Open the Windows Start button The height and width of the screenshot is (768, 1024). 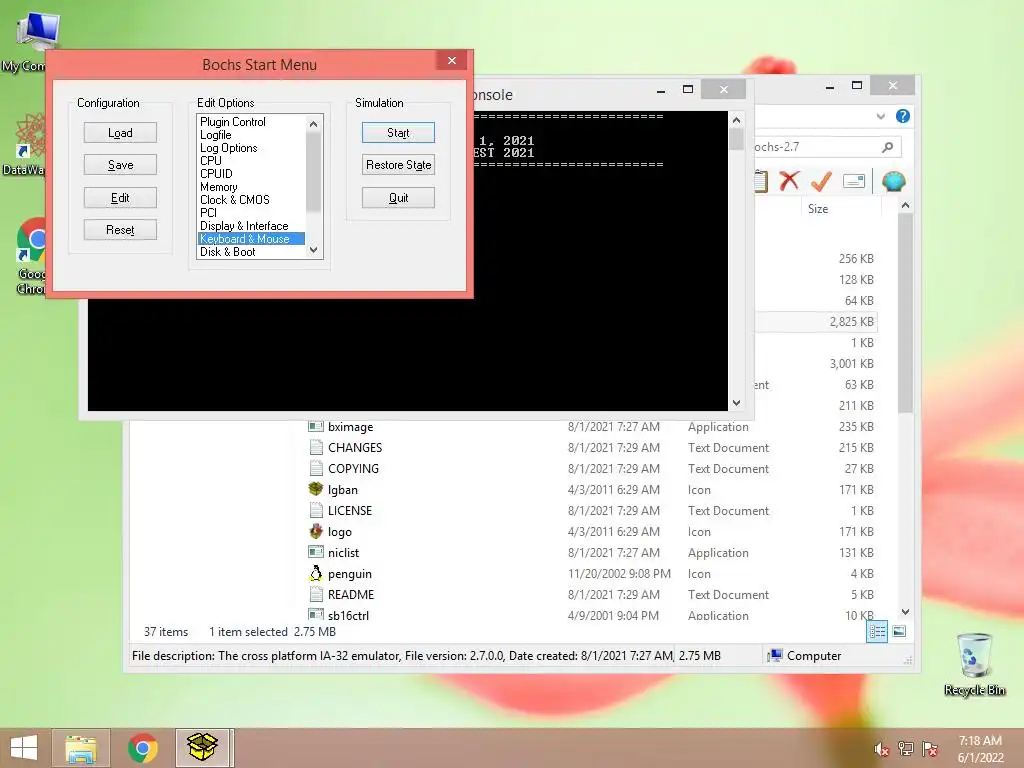click(x=24, y=748)
